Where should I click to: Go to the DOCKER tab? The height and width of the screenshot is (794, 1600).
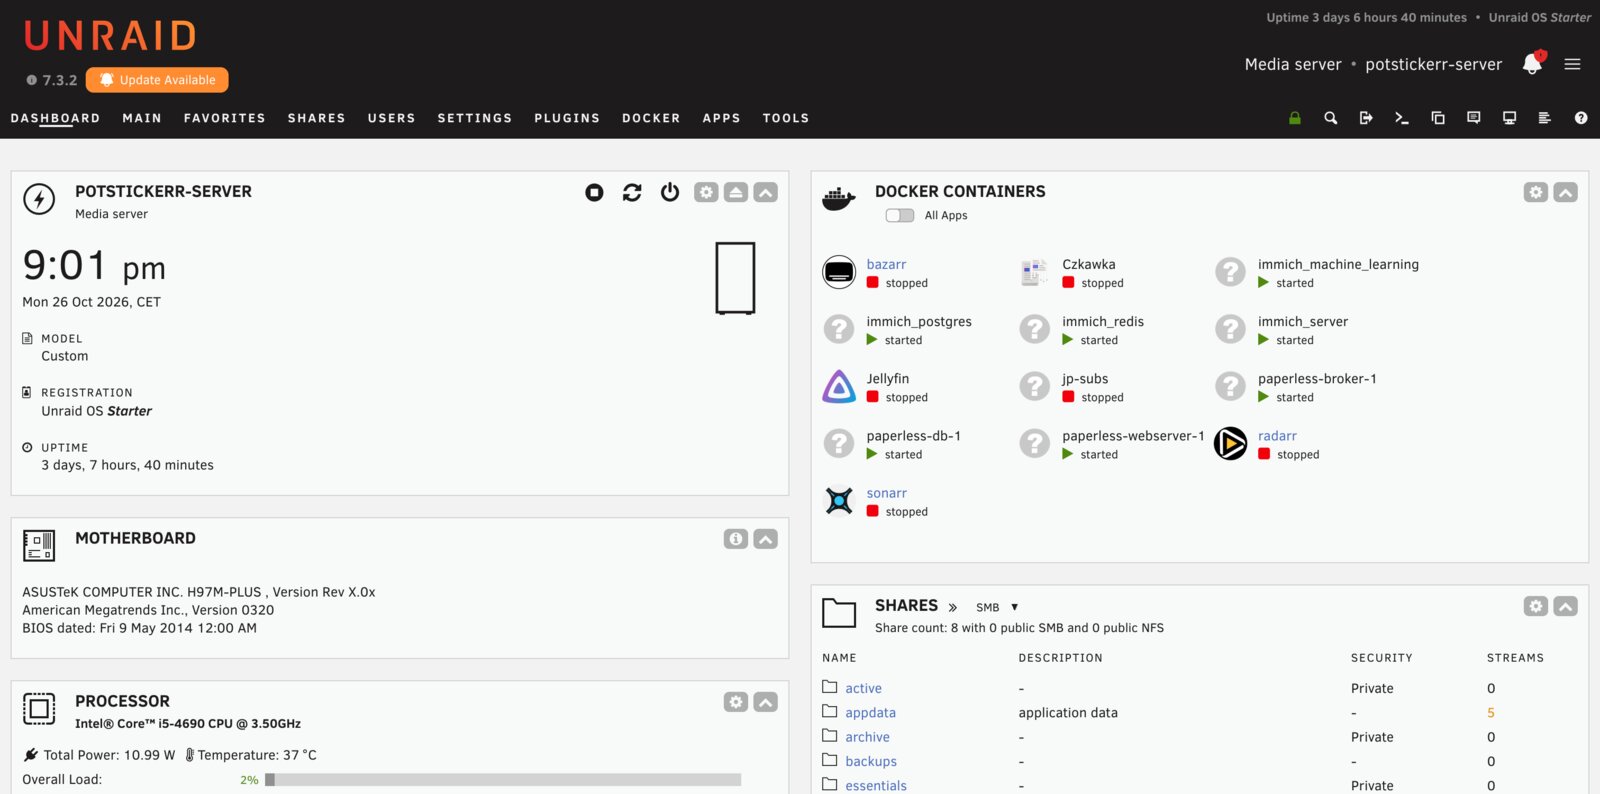click(651, 118)
